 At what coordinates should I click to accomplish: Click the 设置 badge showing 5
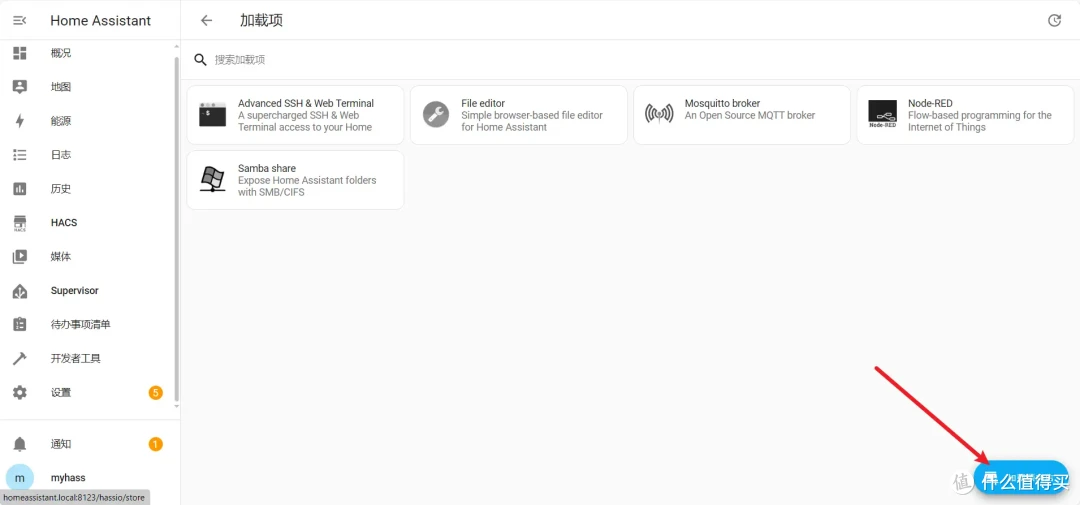(x=156, y=393)
